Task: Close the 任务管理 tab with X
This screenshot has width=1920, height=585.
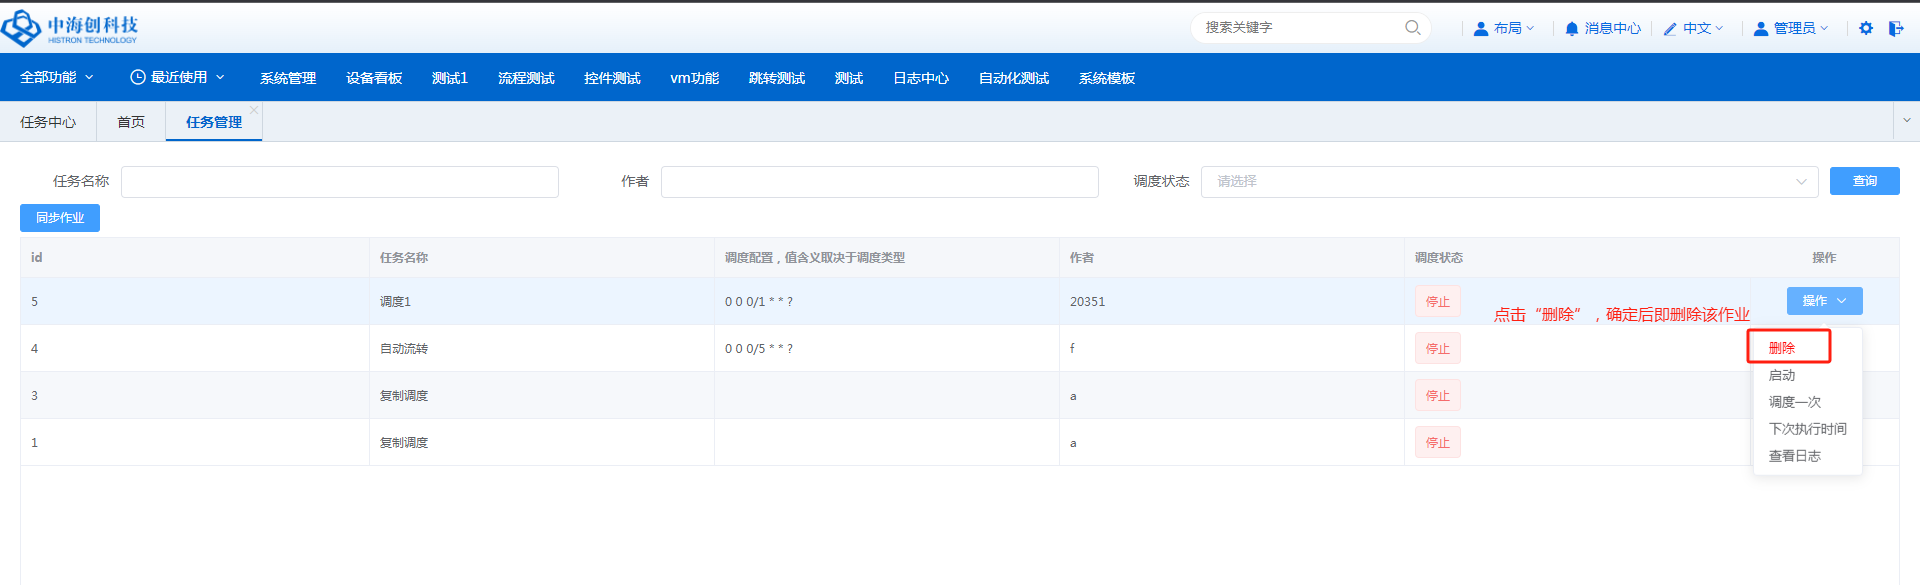Action: click(x=254, y=110)
